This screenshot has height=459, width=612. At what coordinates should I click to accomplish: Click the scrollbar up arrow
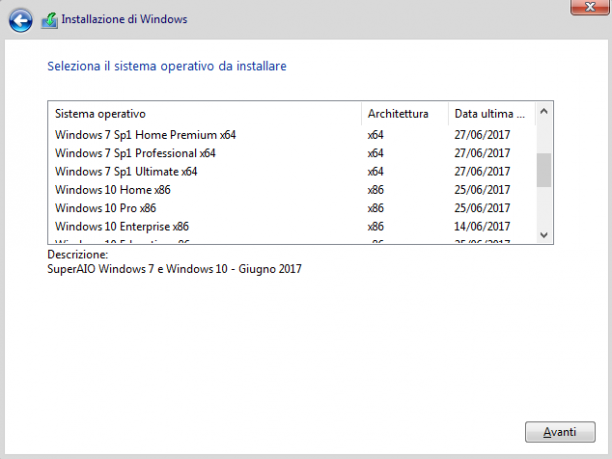[544, 112]
